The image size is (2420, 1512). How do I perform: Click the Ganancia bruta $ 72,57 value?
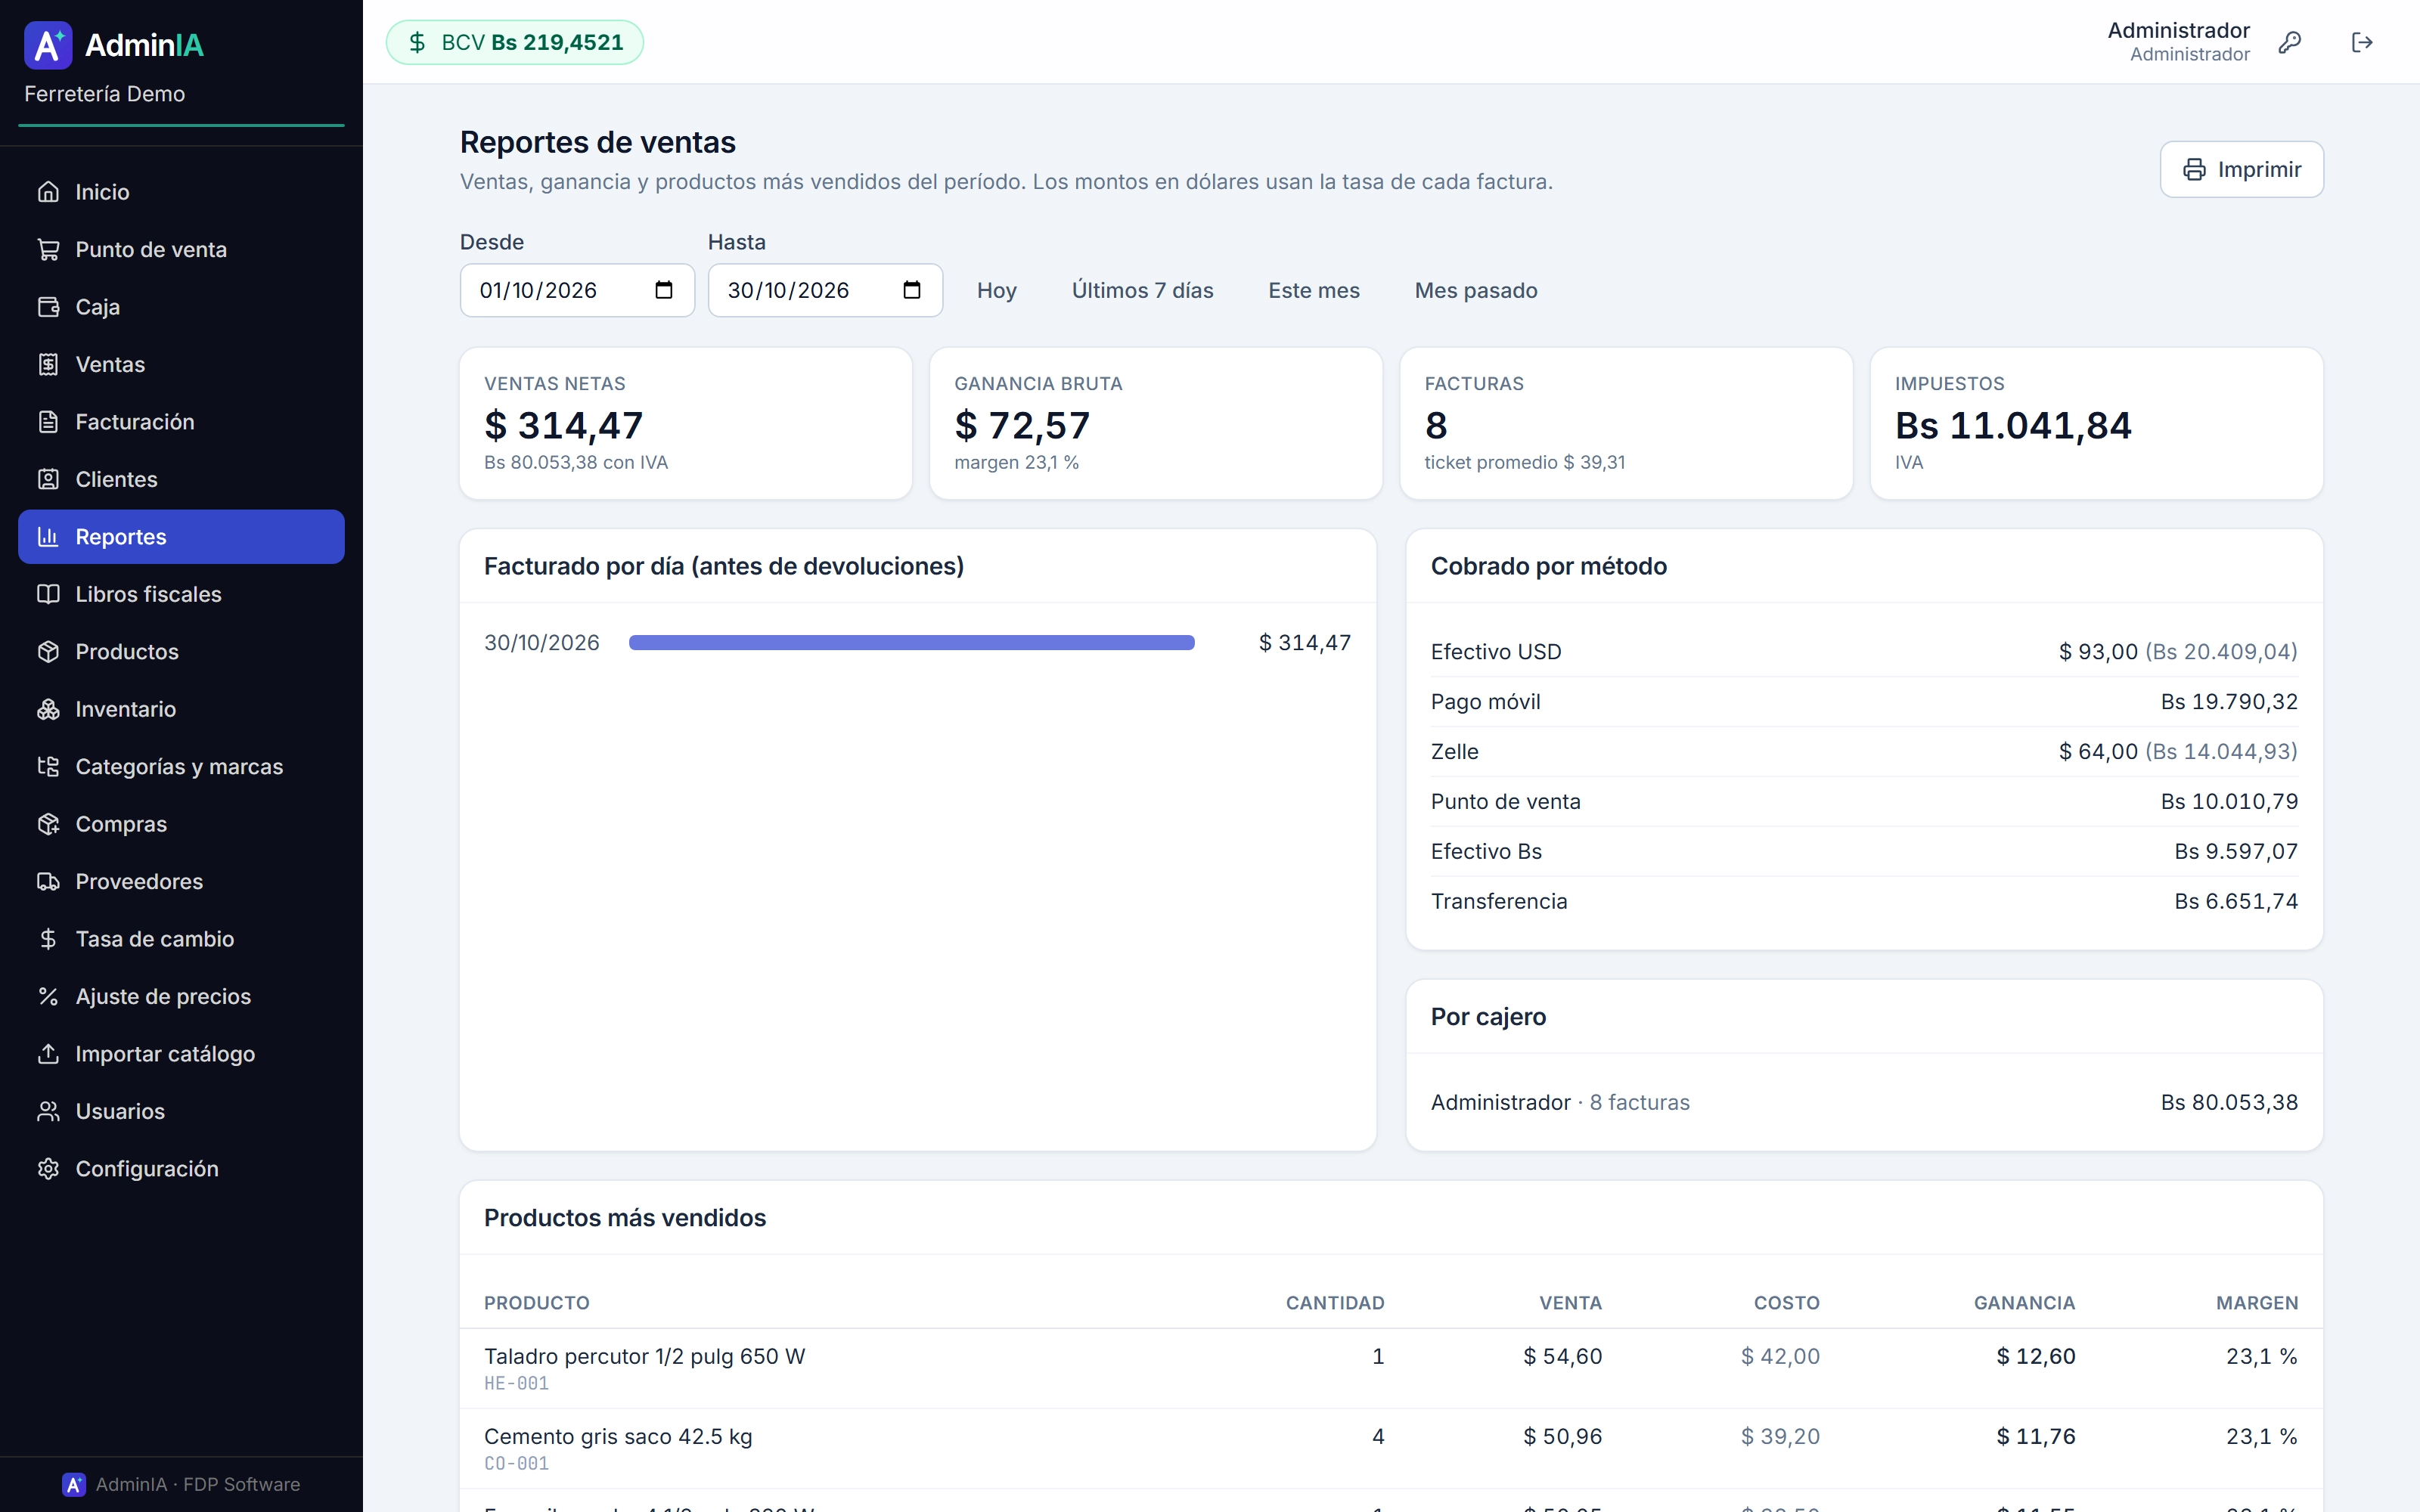(1022, 426)
